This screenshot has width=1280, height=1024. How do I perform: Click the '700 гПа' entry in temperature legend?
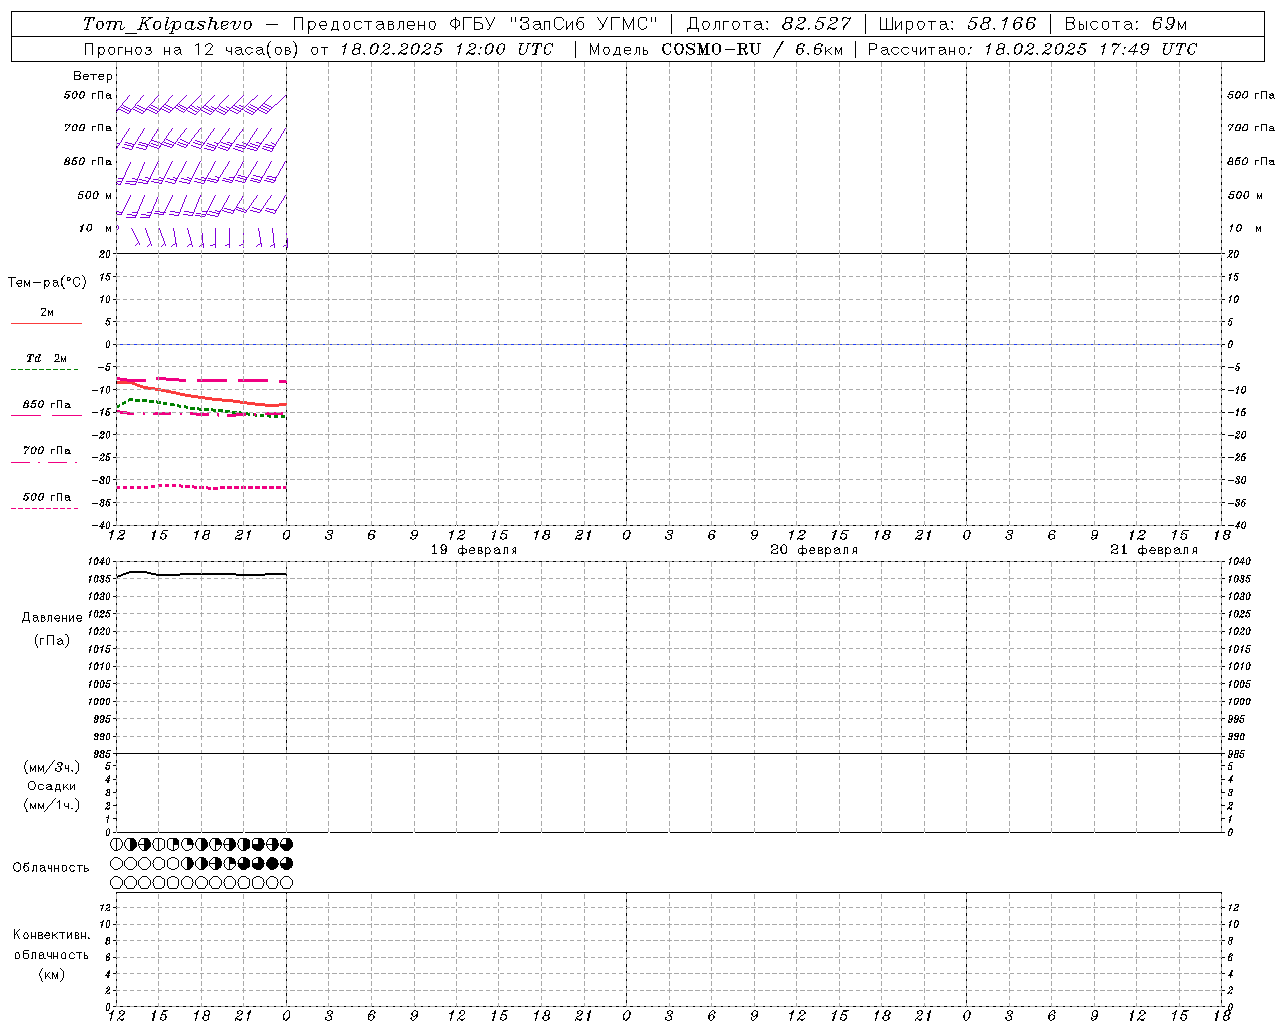tap(46, 451)
